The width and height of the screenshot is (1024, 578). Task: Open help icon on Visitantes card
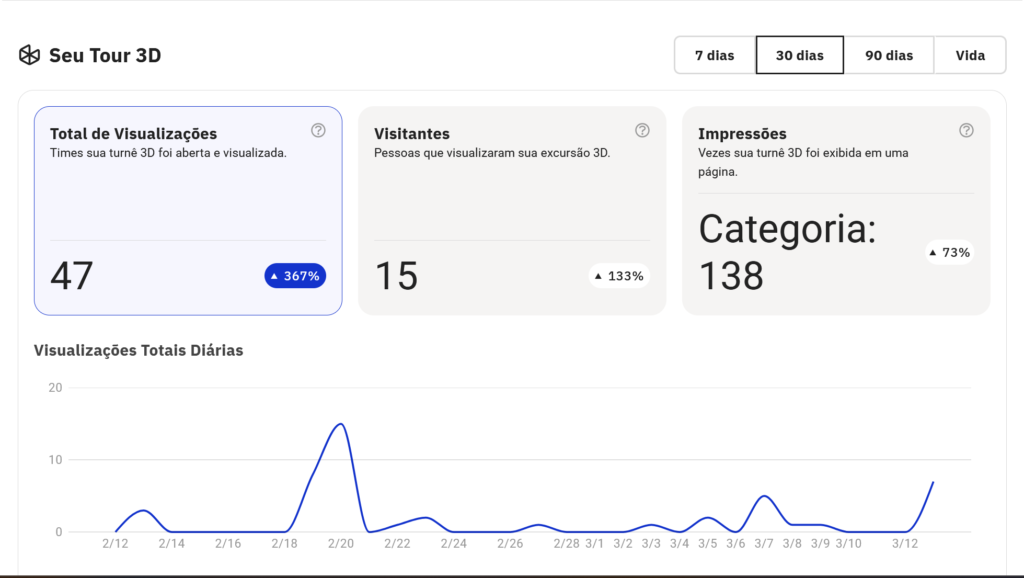tap(642, 130)
